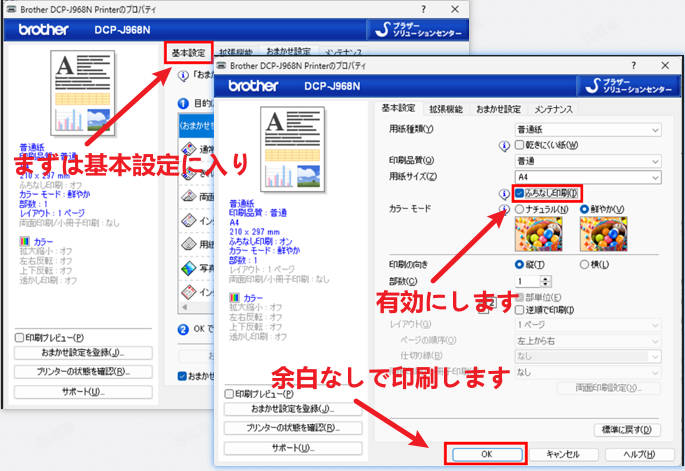Image resolution: width=685 pixels, height=471 pixels.
Task: Open the 用紙種類 dropdown showing 普通紙
Action: [588, 129]
